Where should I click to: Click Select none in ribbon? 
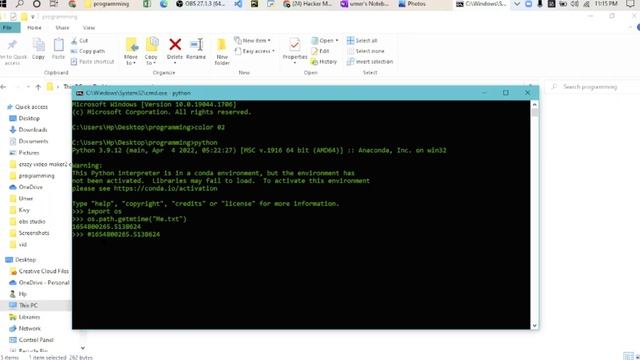[x=366, y=51]
